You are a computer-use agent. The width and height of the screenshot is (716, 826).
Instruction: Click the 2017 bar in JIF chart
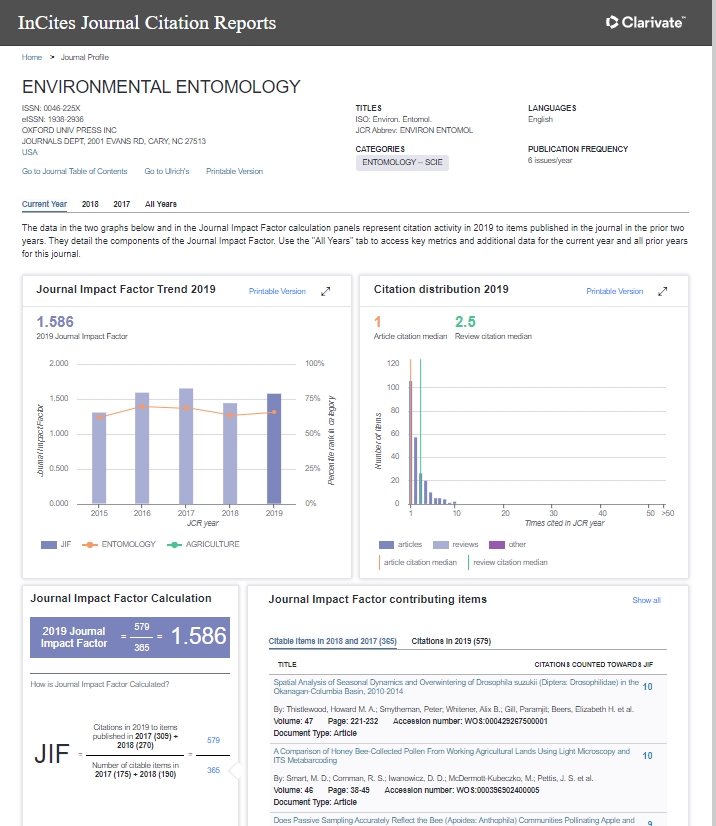click(186, 446)
